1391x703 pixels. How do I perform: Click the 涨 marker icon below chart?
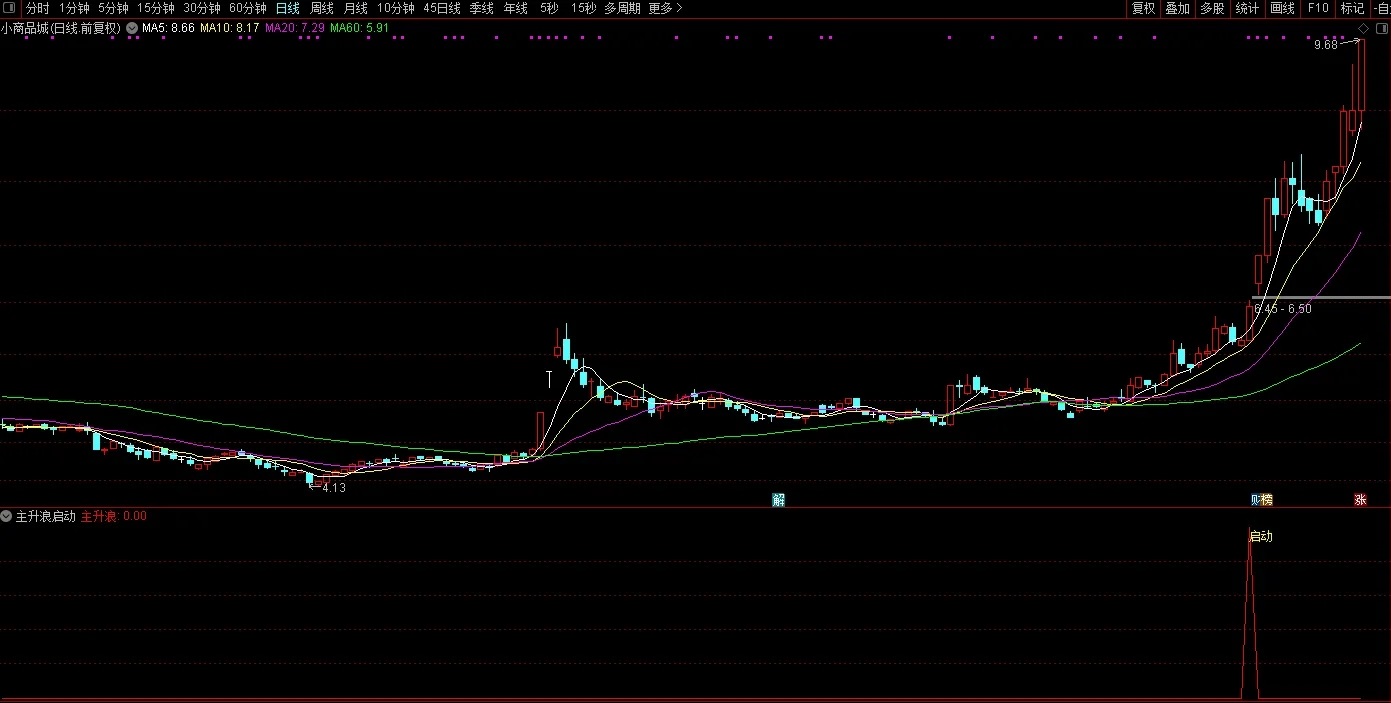(1360, 500)
